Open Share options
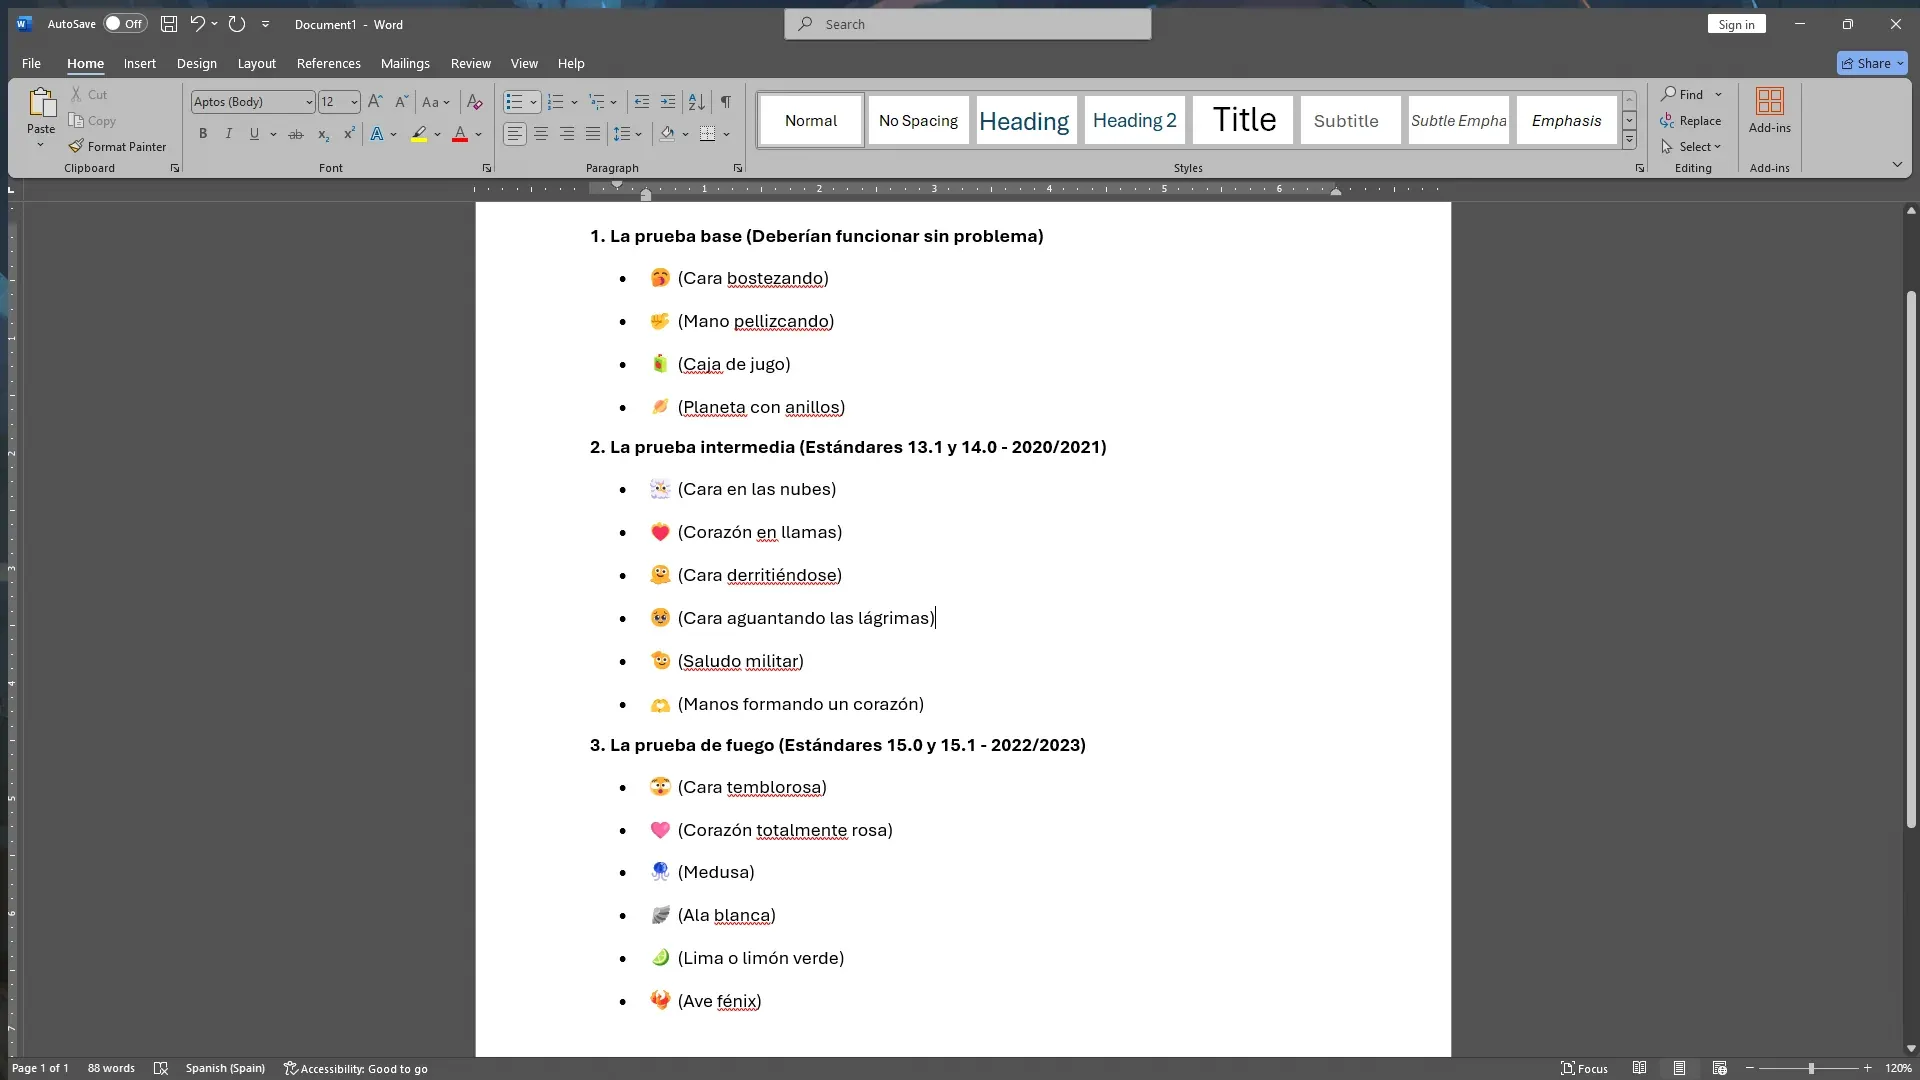The image size is (1920, 1080). pos(1871,63)
